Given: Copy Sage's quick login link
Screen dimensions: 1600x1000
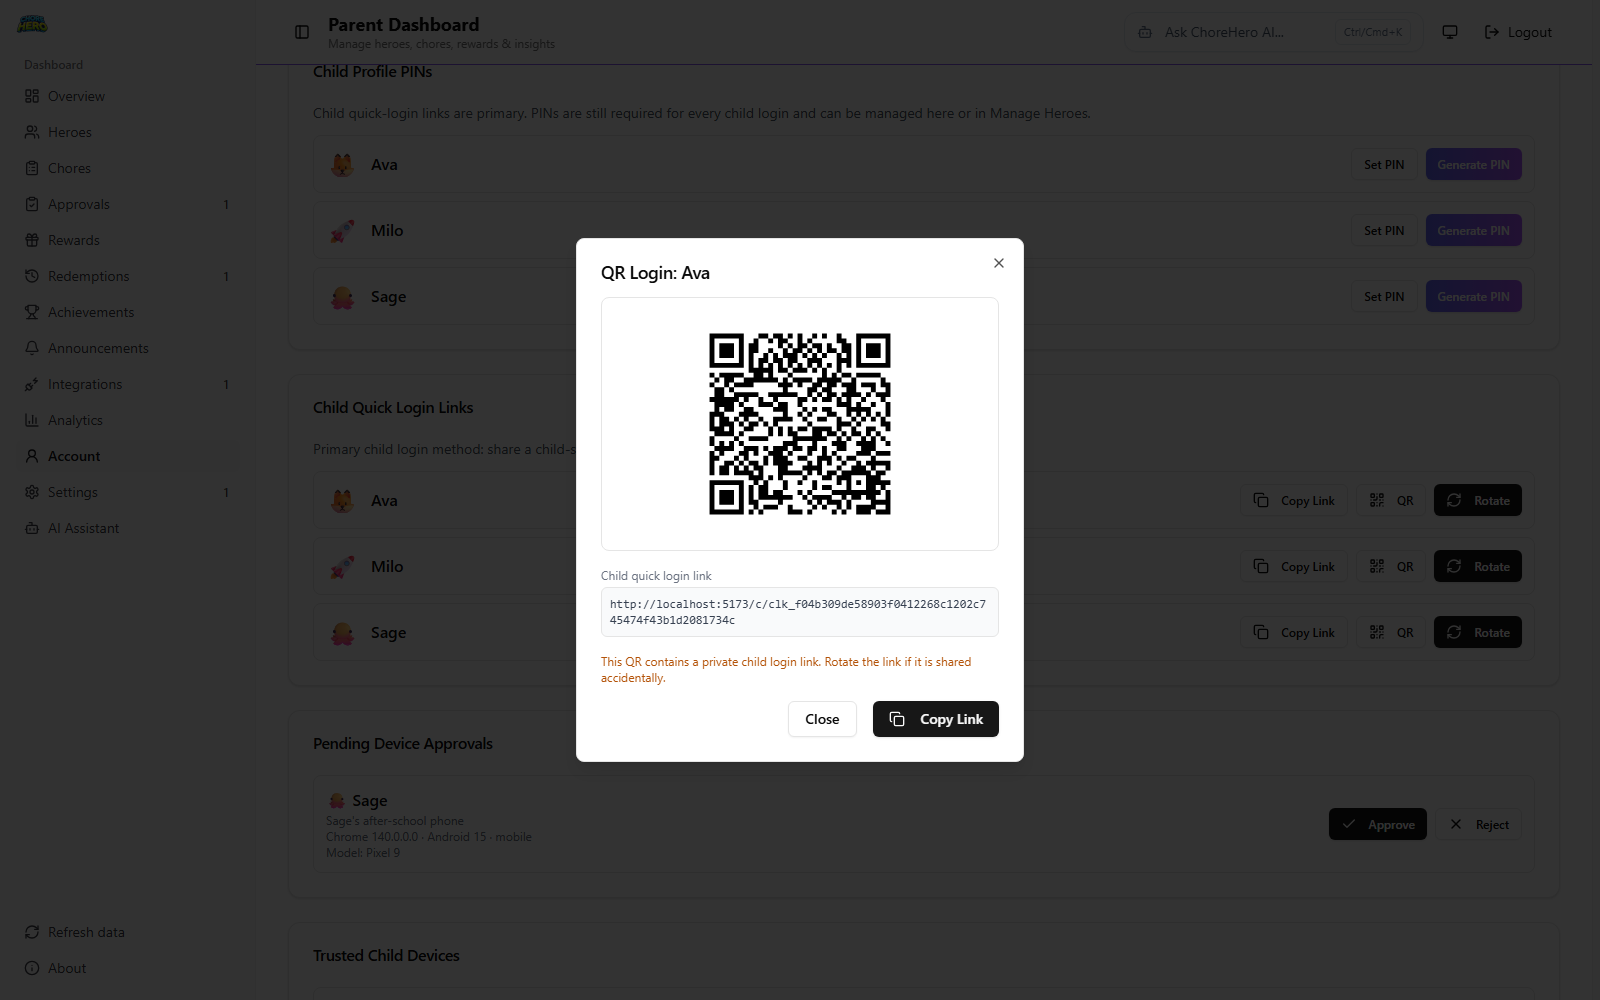Looking at the screenshot, I should pos(1293,632).
